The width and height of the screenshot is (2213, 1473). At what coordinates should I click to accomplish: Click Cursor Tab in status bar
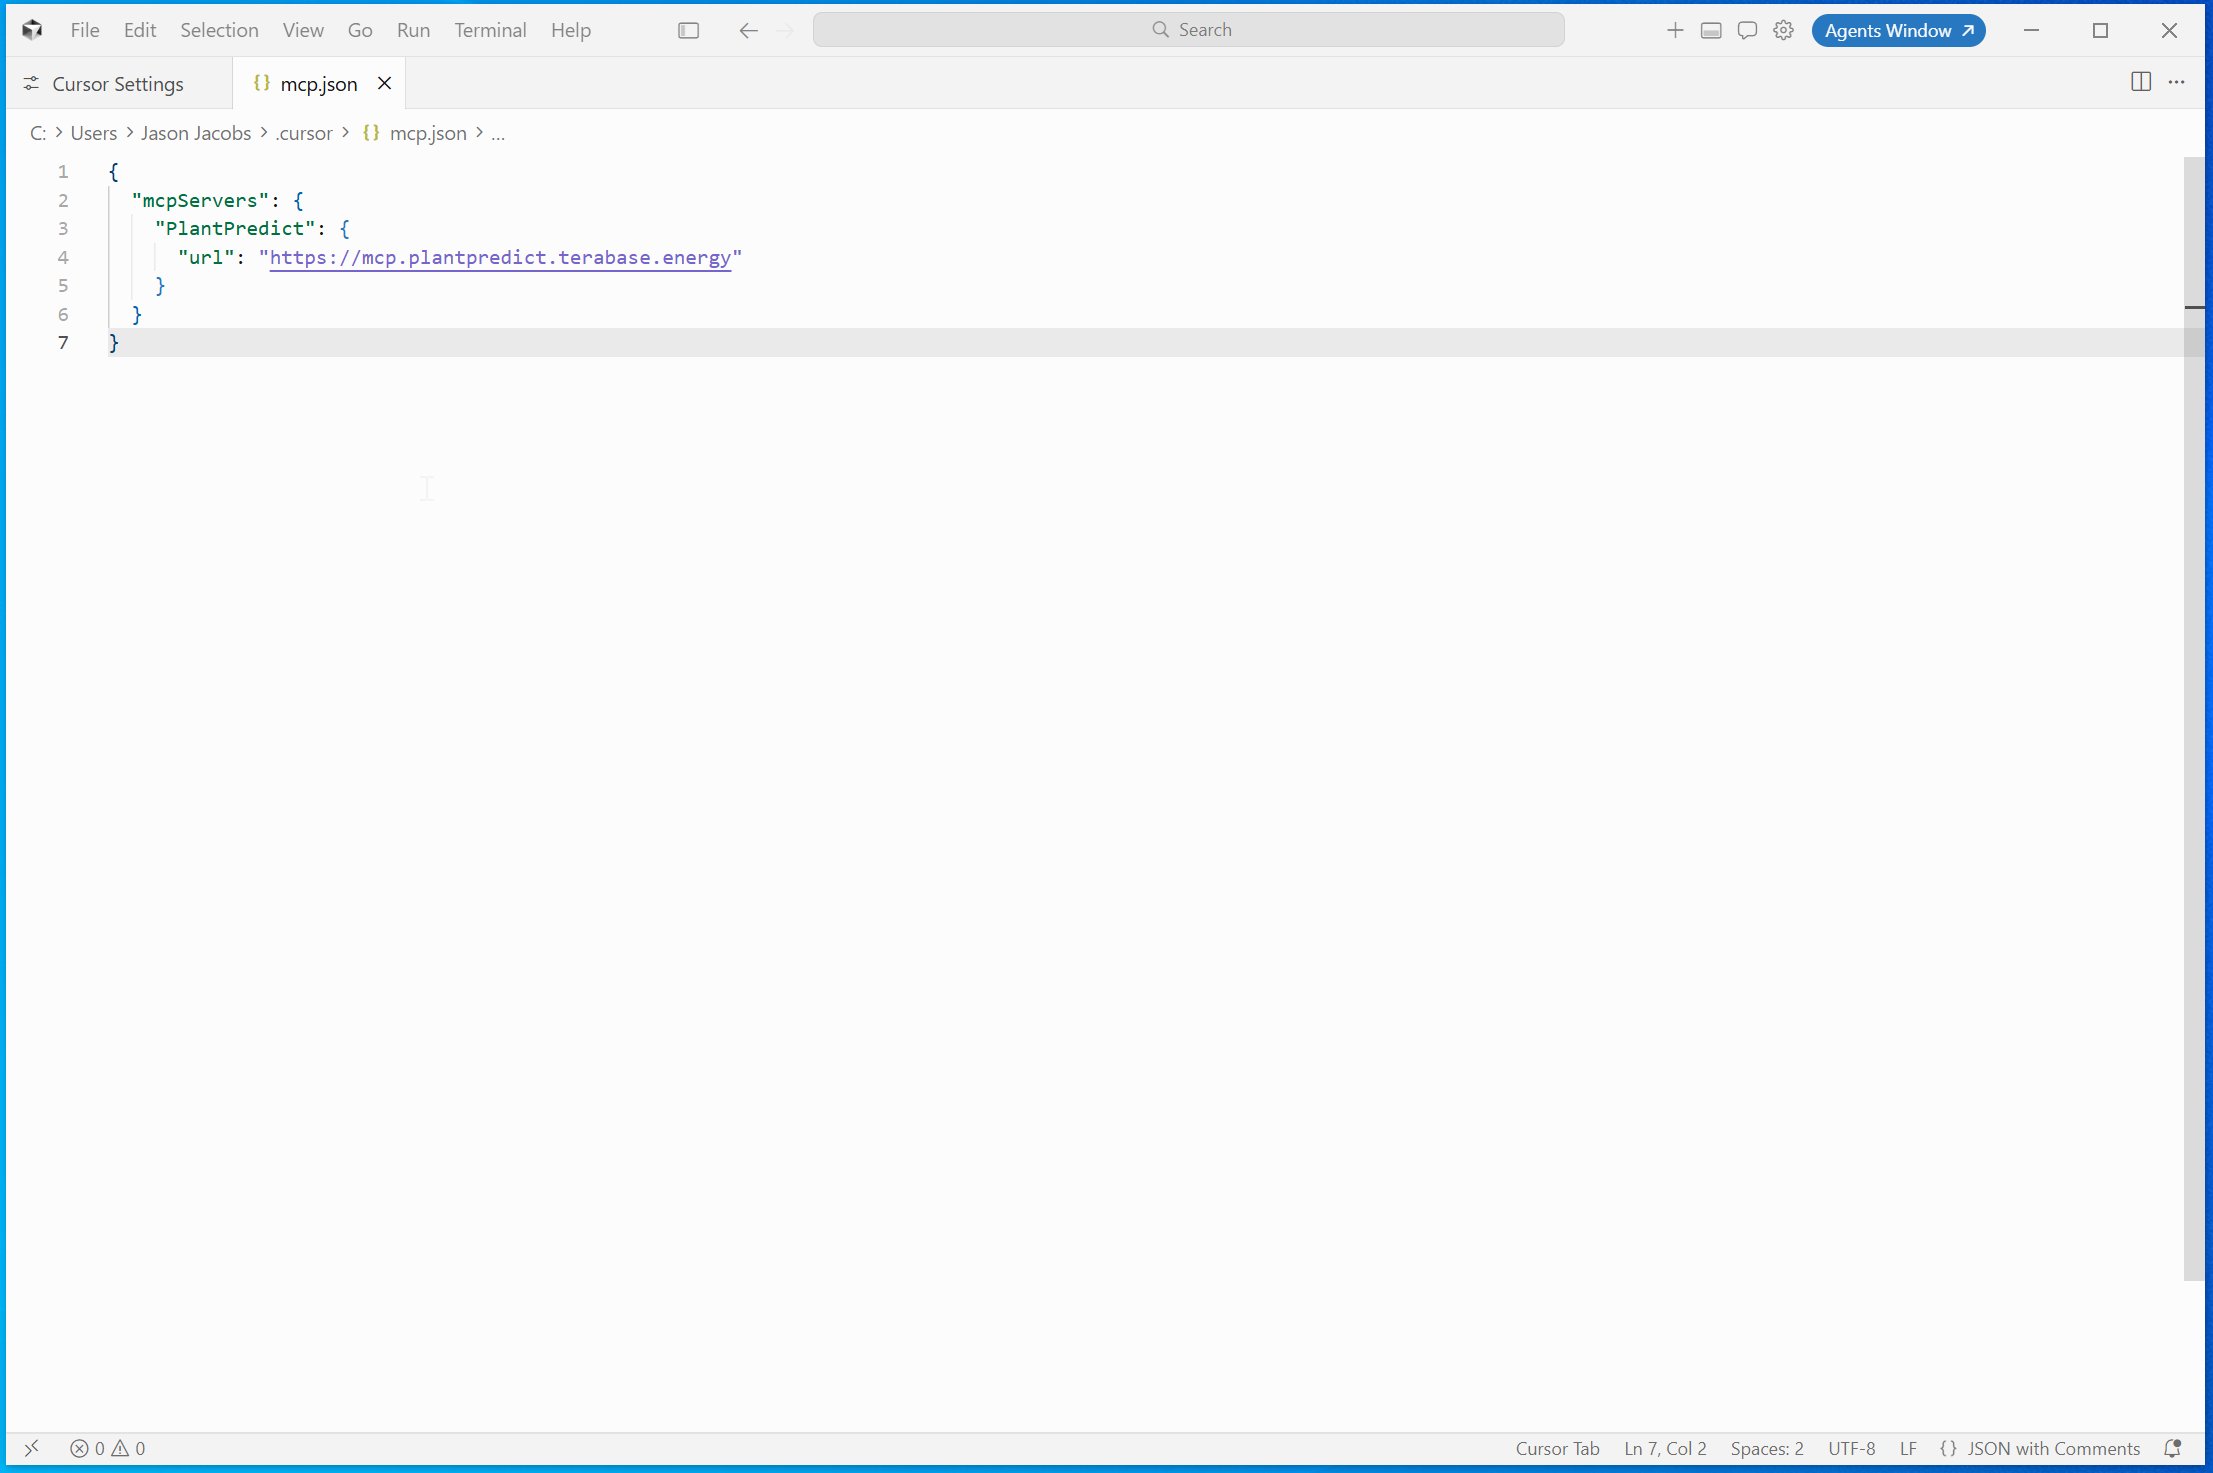coord(1557,1448)
